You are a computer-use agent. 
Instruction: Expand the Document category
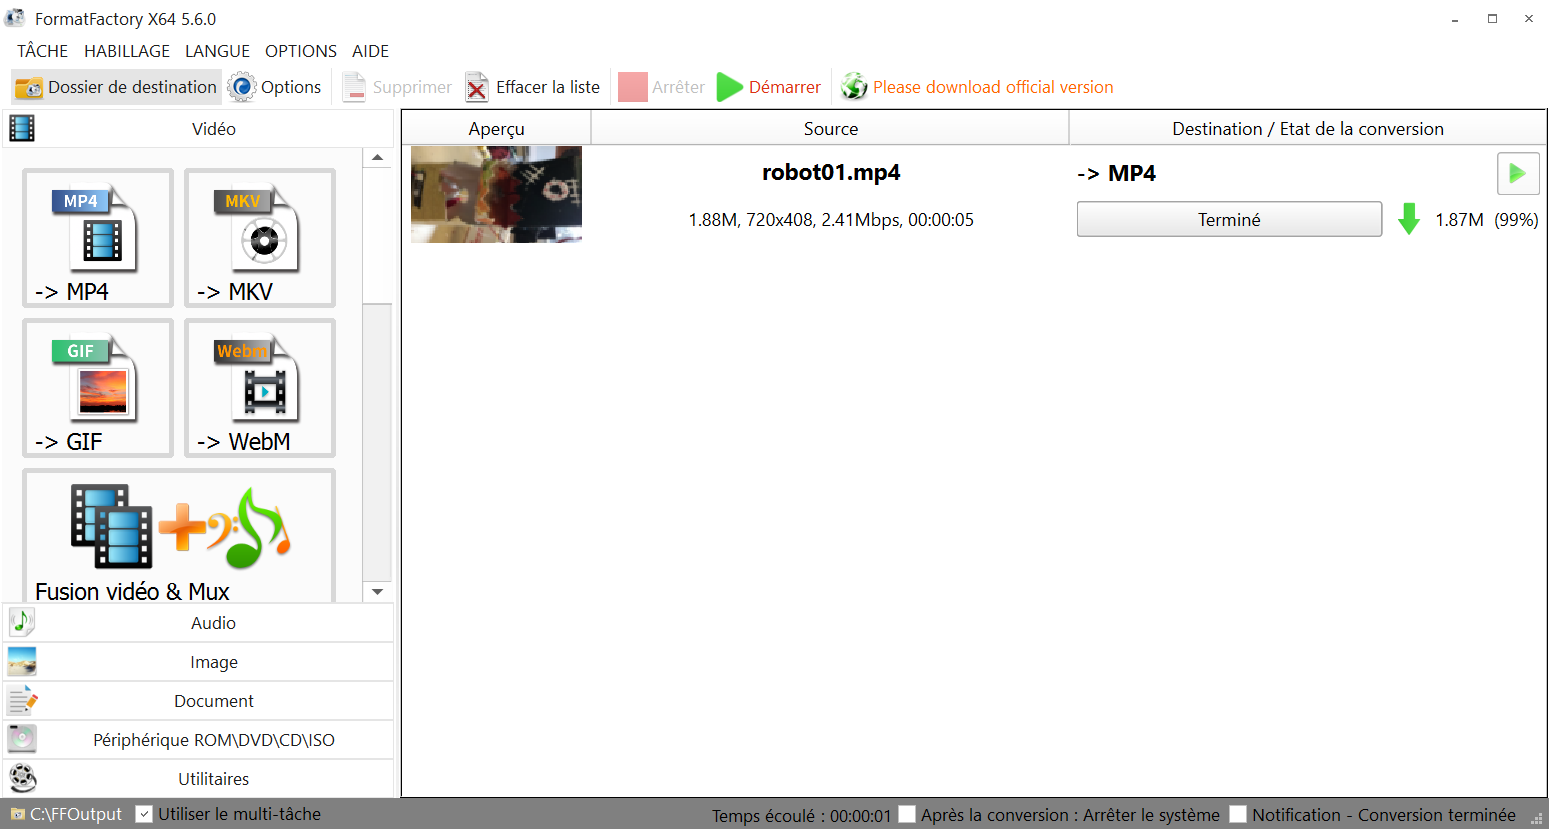[198, 701]
